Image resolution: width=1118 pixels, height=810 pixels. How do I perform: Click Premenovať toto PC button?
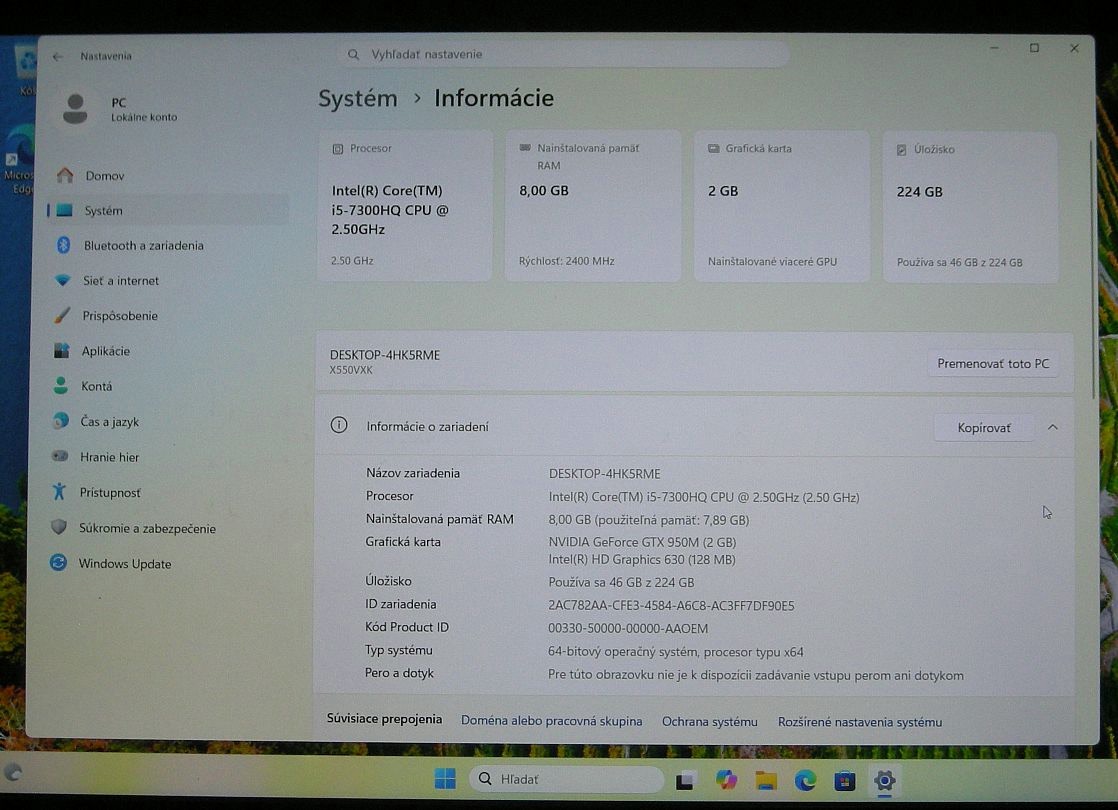click(x=993, y=364)
